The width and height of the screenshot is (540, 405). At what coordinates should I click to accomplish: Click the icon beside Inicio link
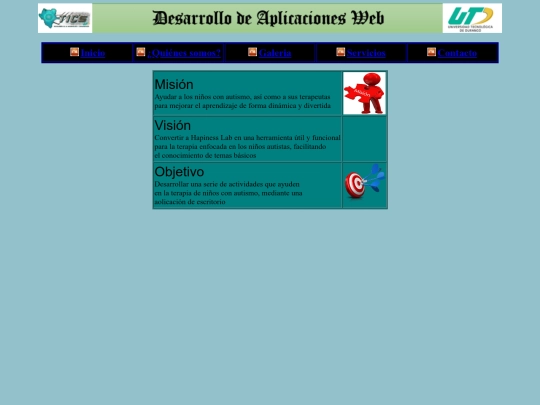[74, 52]
